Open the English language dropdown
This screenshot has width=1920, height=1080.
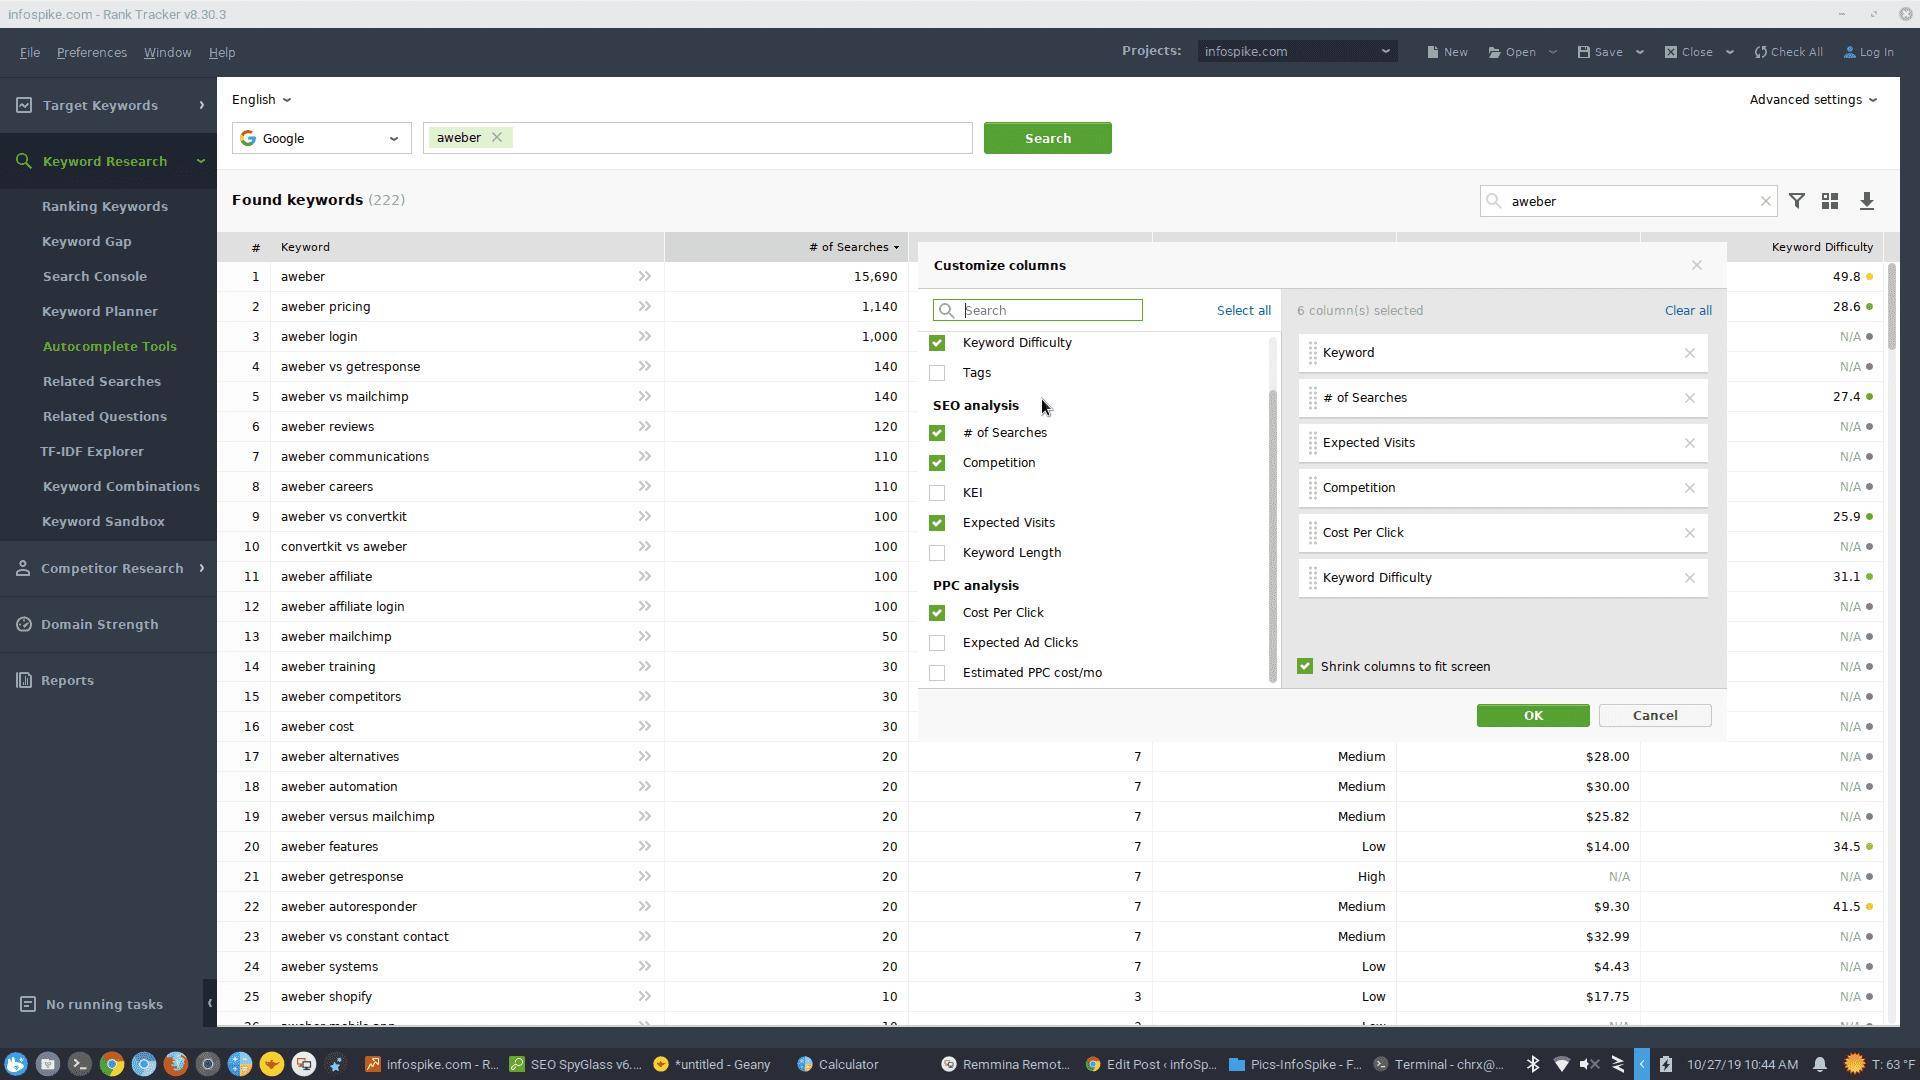[261, 99]
